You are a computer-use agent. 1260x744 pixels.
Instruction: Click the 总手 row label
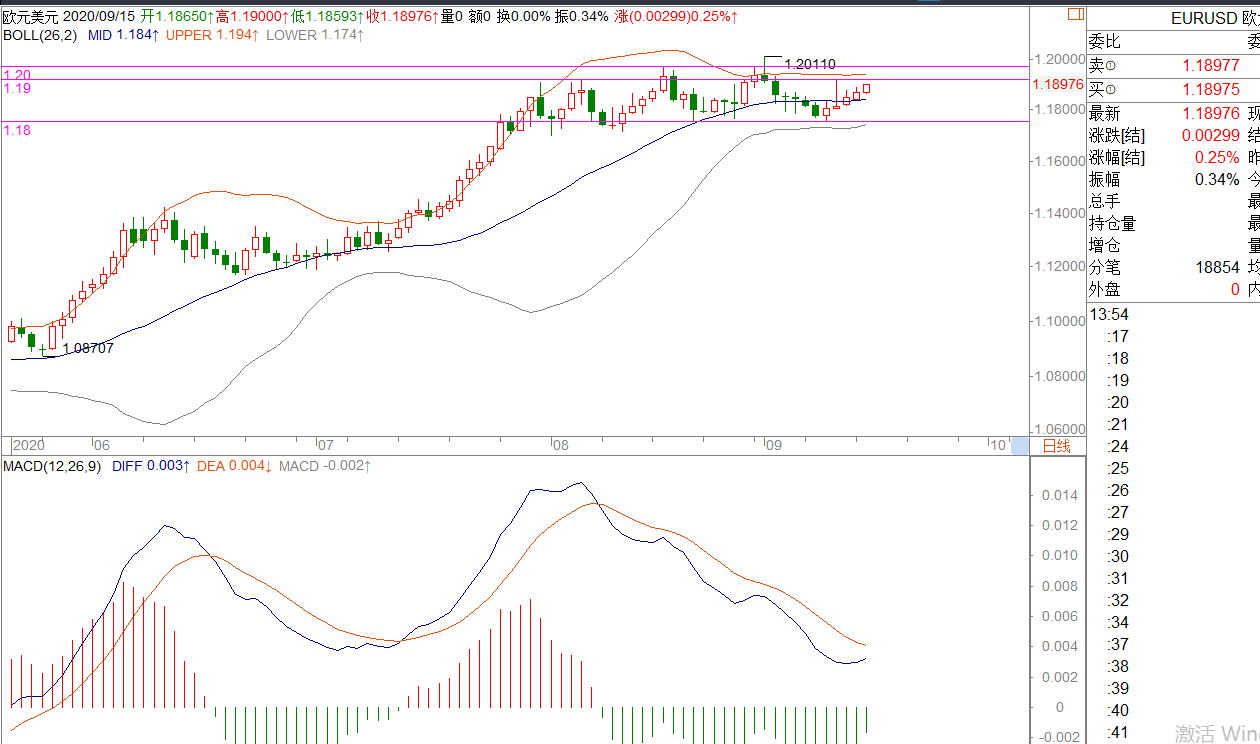(1105, 202)
